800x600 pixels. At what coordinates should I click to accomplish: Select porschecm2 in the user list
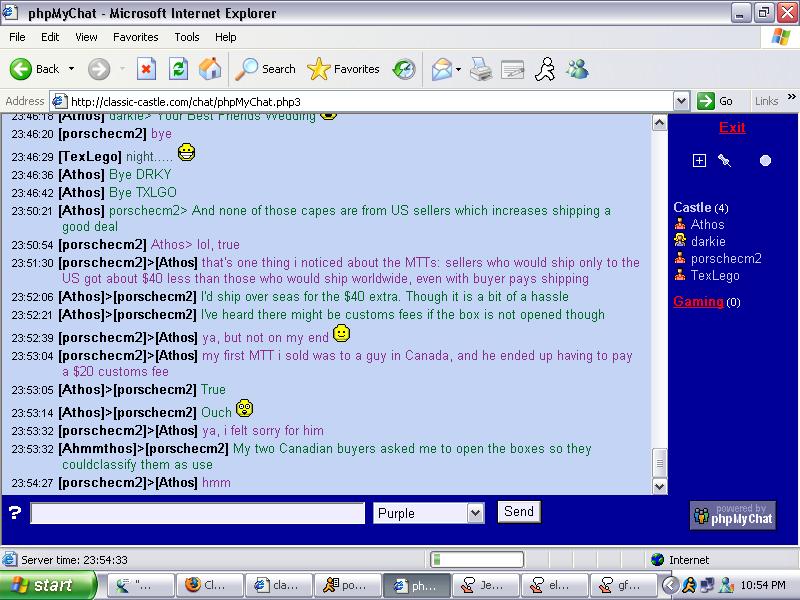726,258
